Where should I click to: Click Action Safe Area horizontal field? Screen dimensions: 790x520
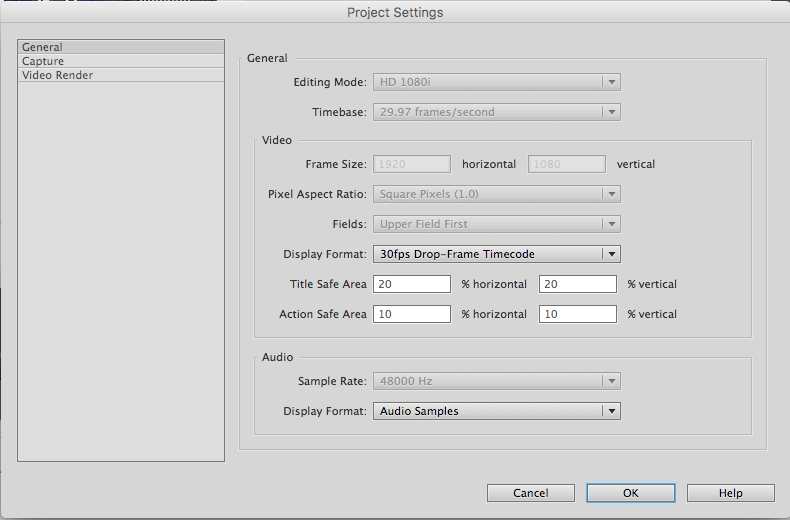[412, 314]
